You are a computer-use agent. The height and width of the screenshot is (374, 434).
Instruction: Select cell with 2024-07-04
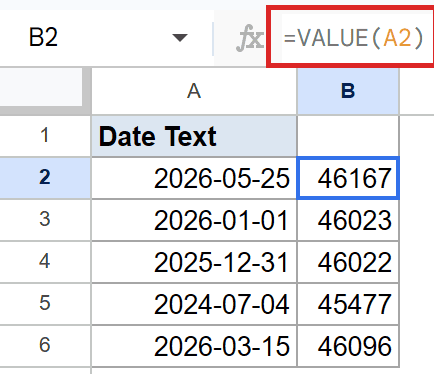194,304
